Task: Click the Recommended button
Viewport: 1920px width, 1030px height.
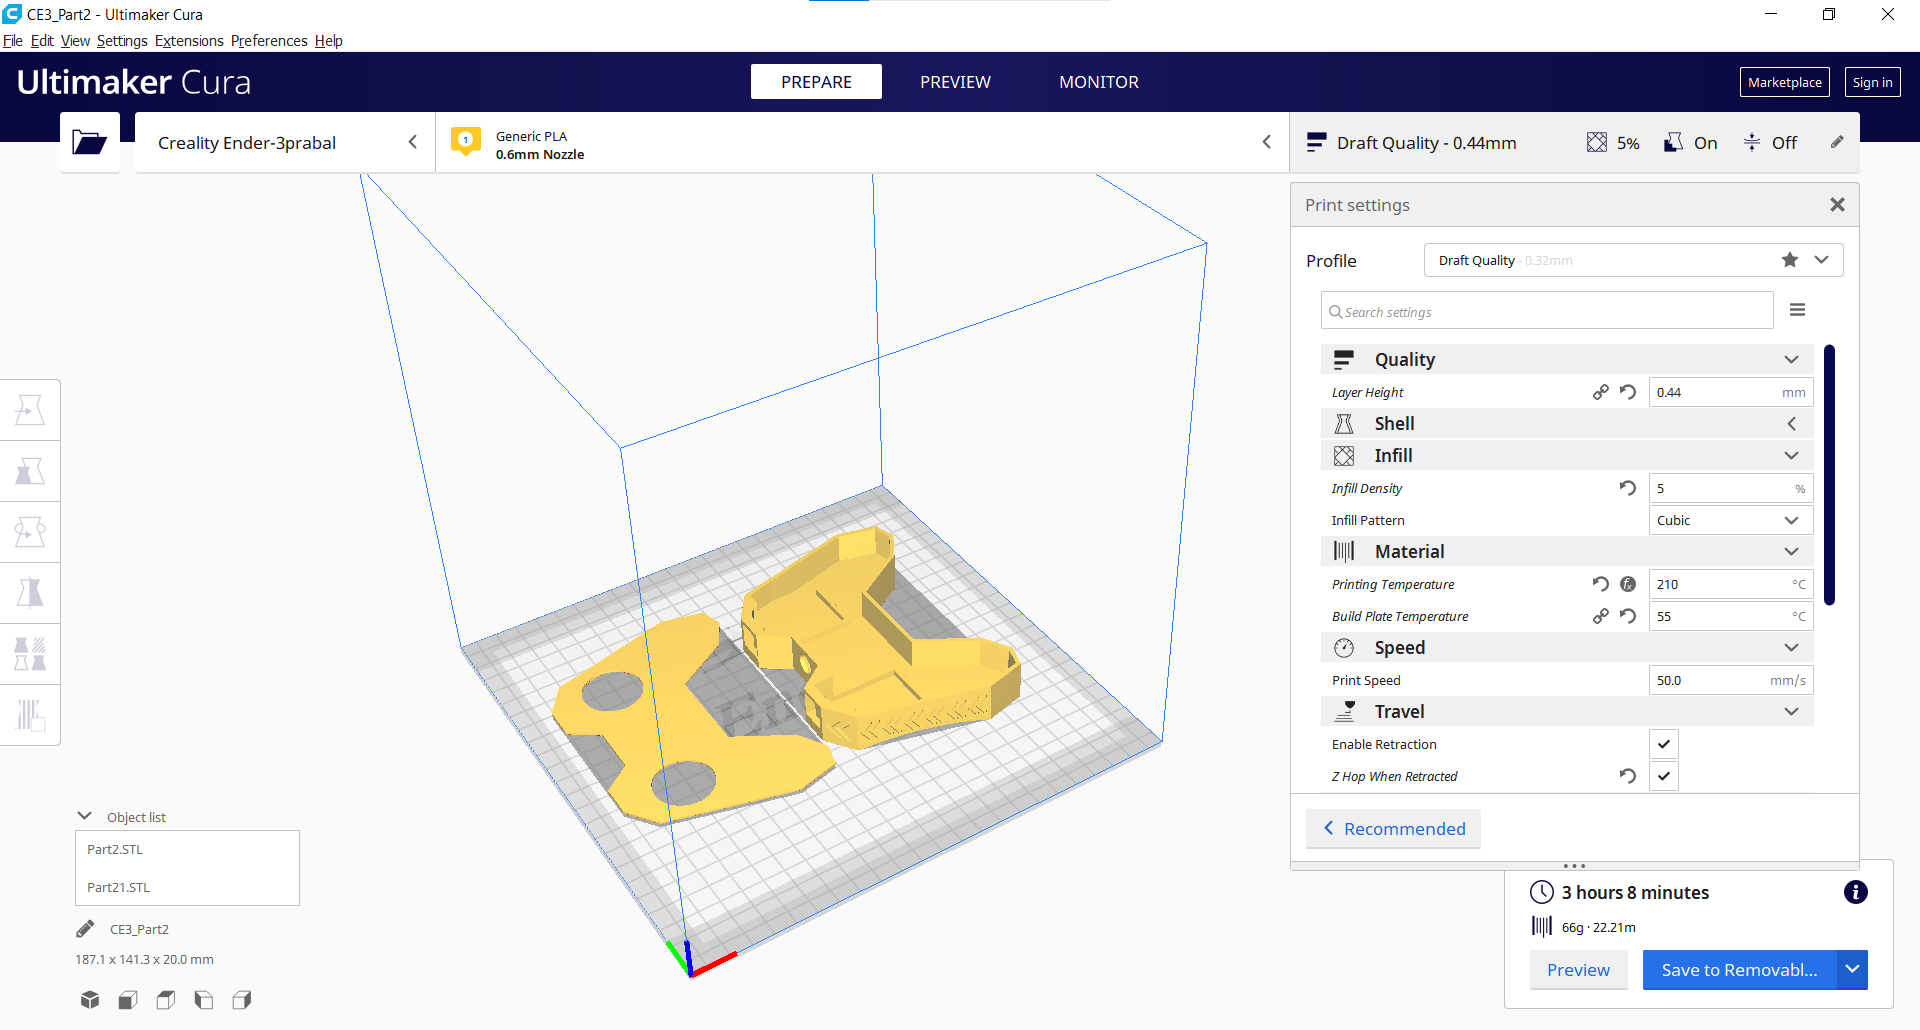Action: (x=1393, y=828)
